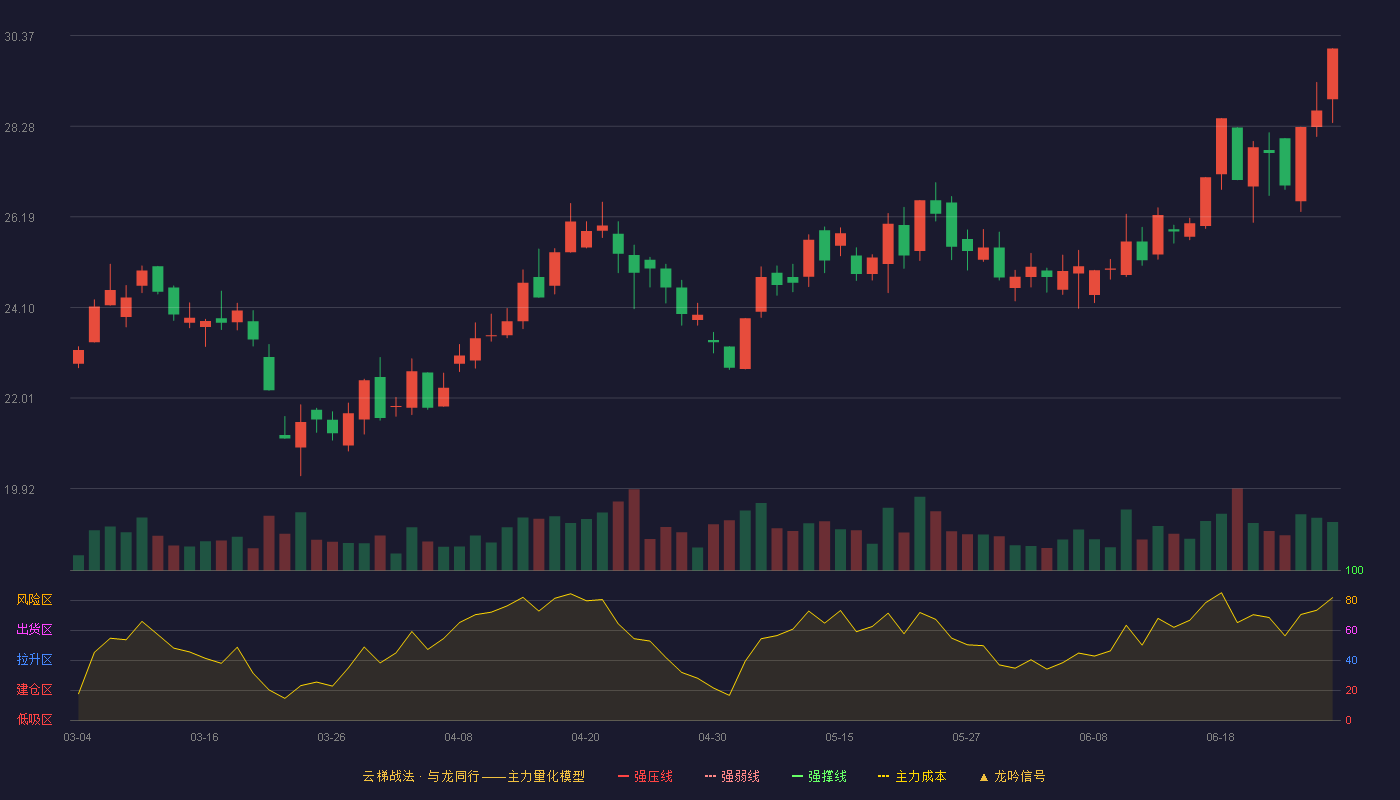The image size is (1400, 800).
Task: Click the red 0 indicator axis value
Action: (1348, 720)
